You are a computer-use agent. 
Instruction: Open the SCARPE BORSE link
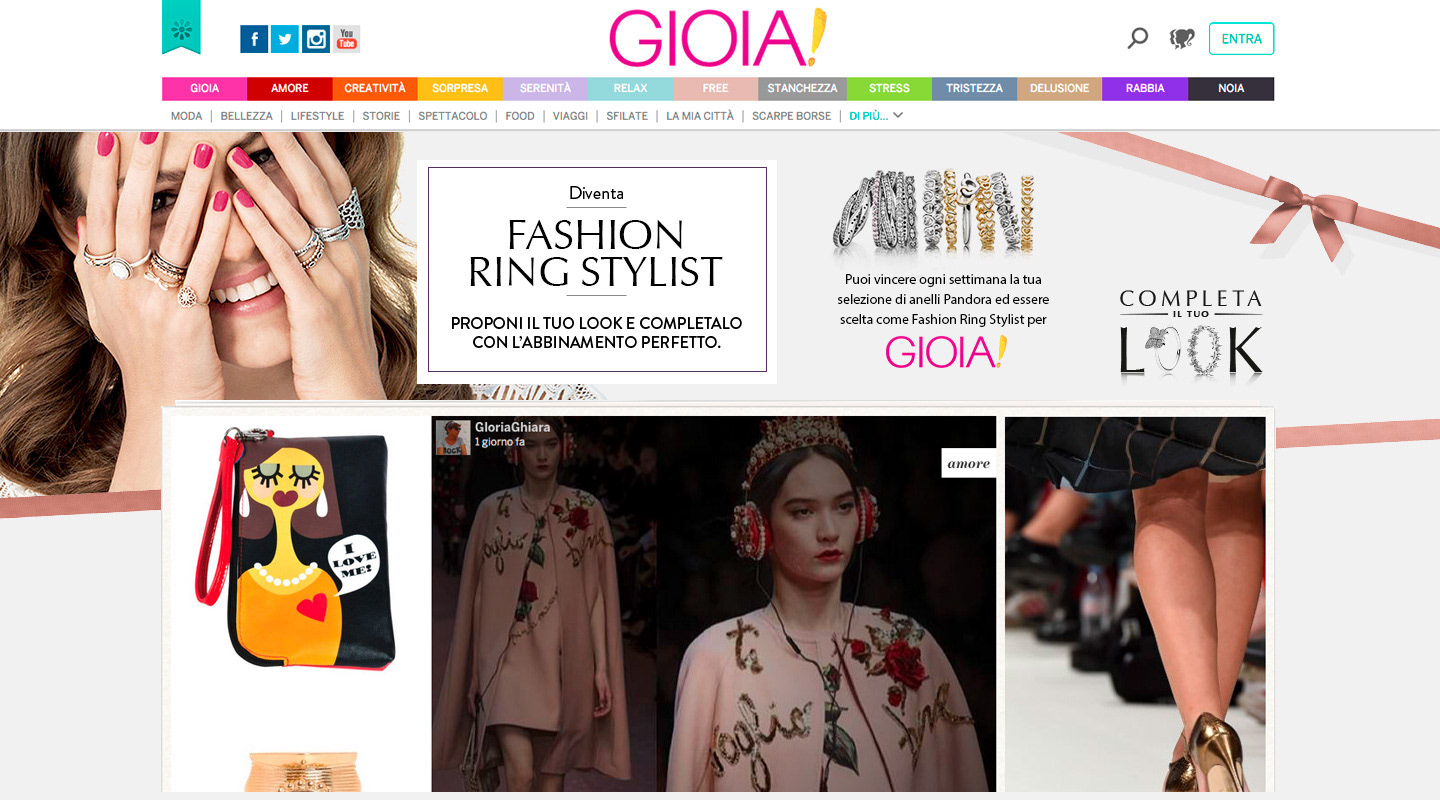point(791,116)
